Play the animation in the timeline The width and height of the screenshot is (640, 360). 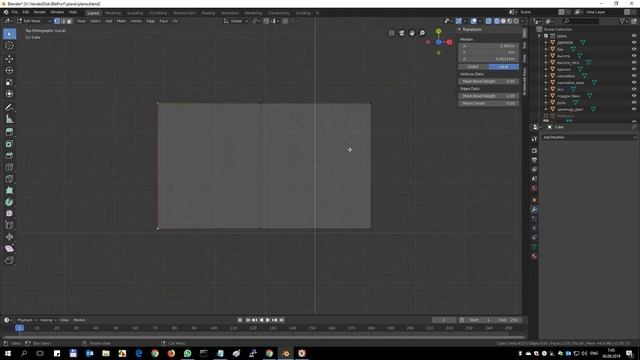268,320
